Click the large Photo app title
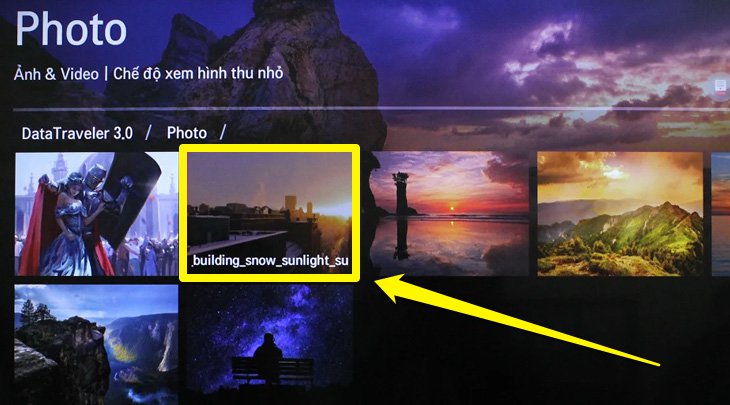 pyautogui.click(x=71, y=29)
